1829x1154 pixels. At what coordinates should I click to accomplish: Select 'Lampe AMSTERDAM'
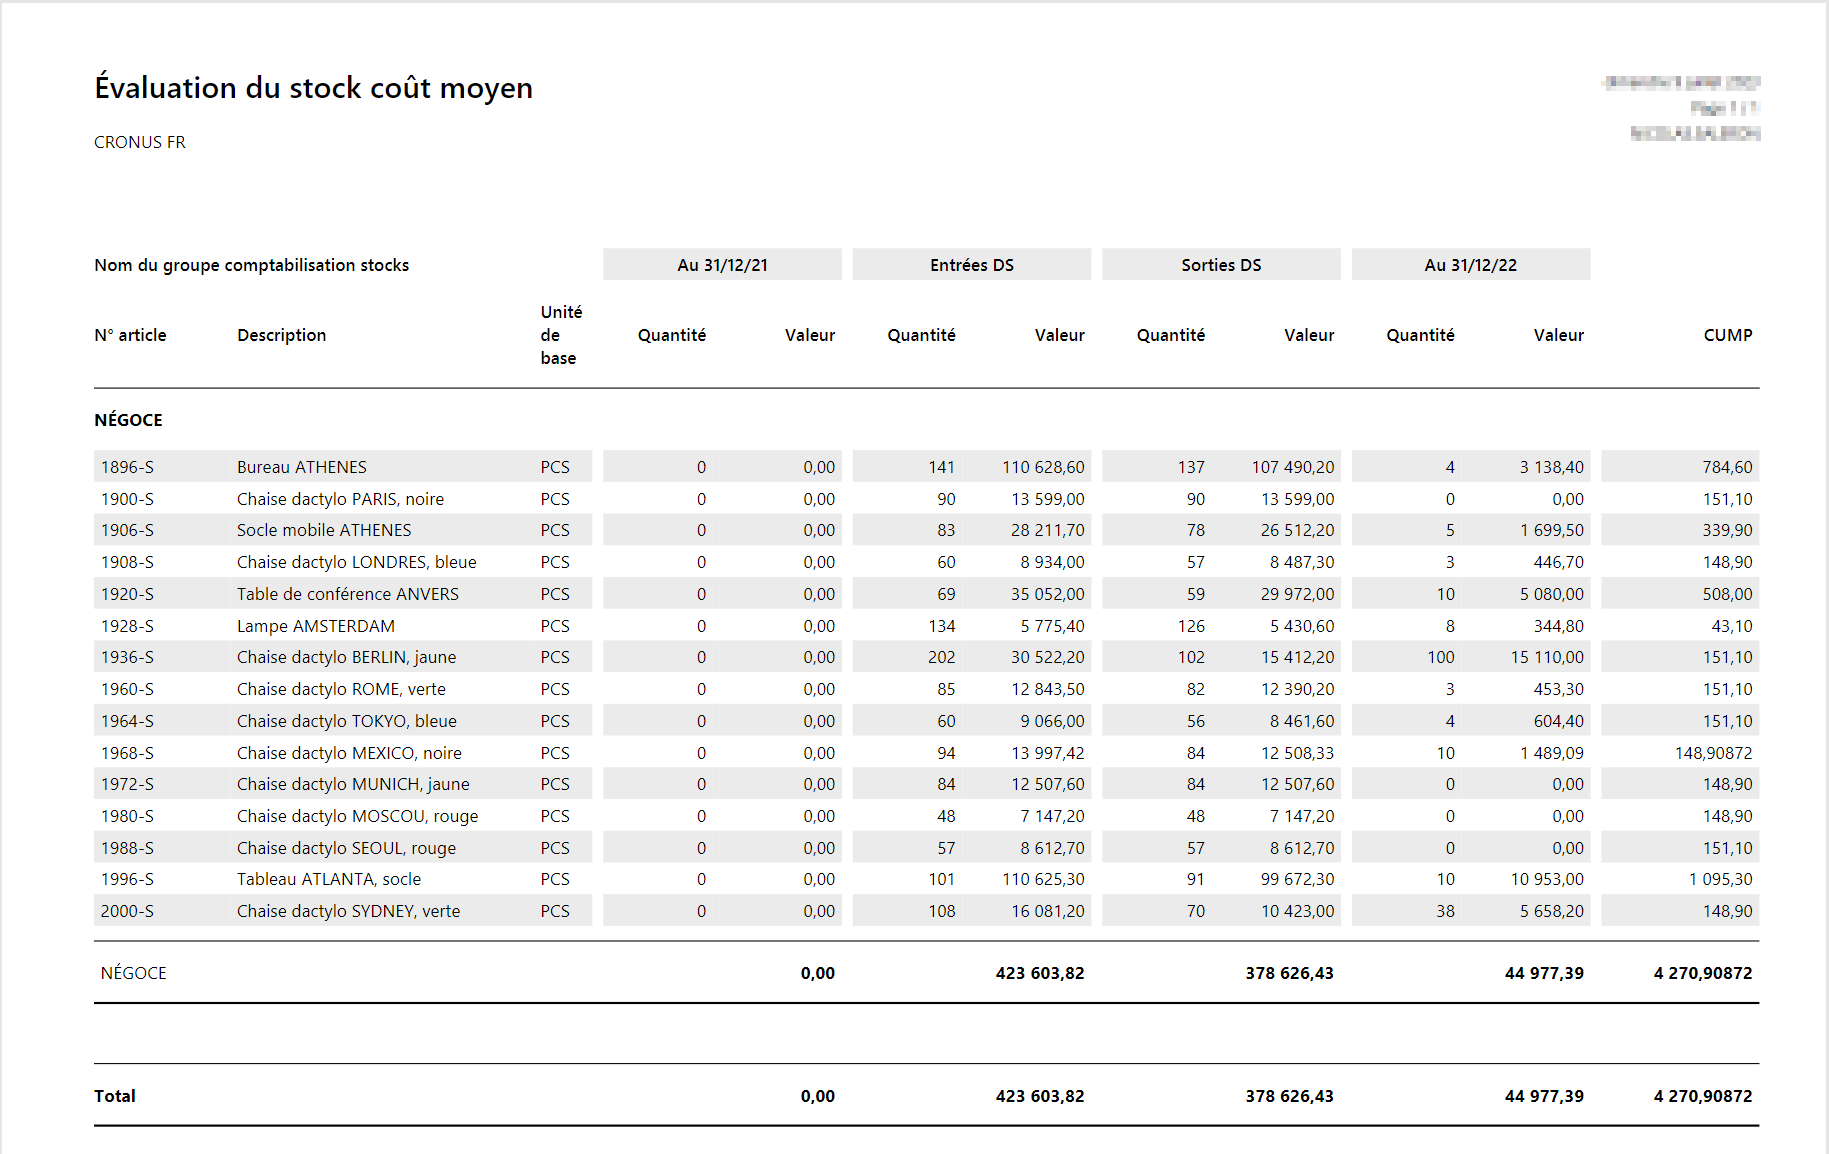316,626
